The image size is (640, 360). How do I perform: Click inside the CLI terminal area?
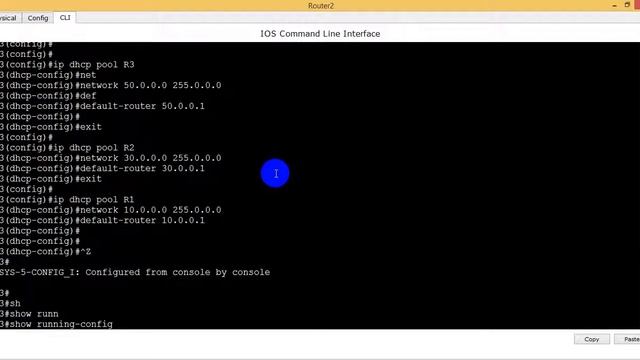(x=320, y=186)
